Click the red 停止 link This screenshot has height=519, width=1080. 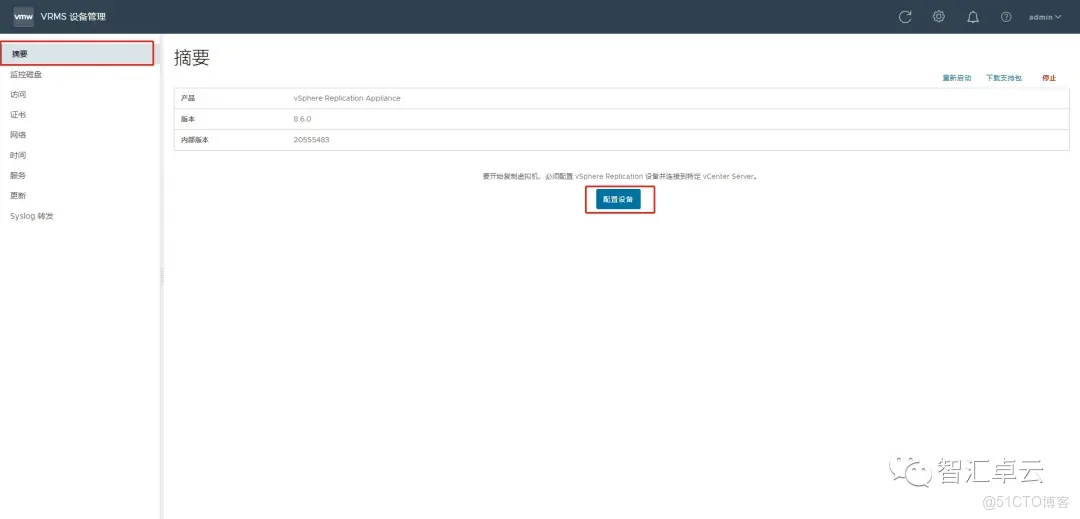tap(1049, 78)
